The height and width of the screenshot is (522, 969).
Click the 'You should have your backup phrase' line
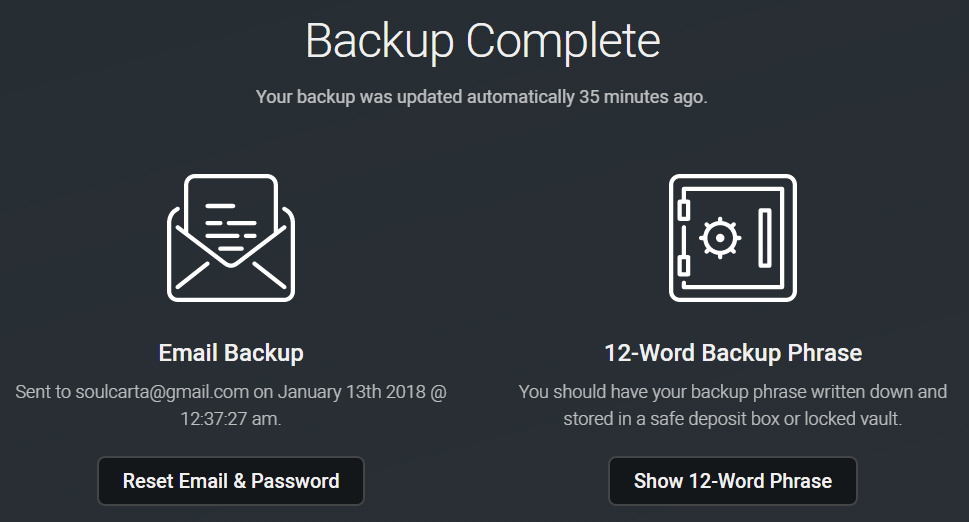(x=732, y=391)
